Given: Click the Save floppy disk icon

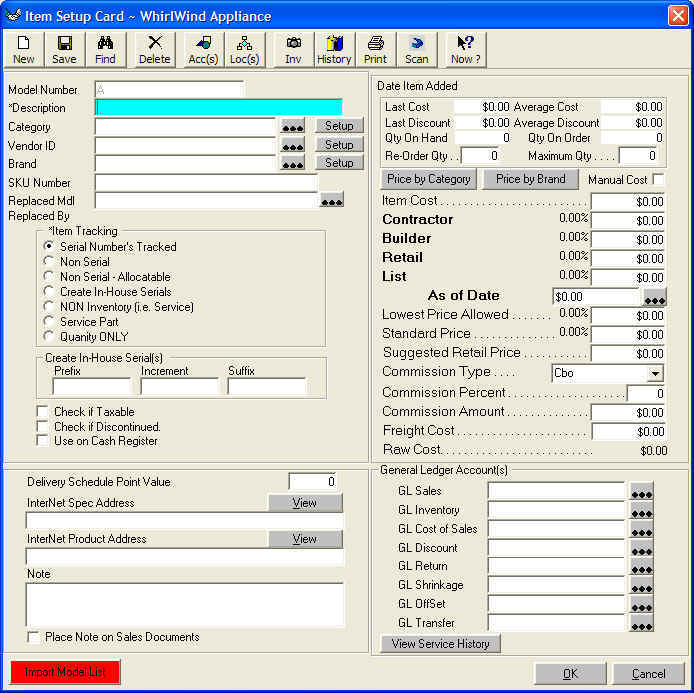Looking at the screenshot, I should click(x=64, y=50).
